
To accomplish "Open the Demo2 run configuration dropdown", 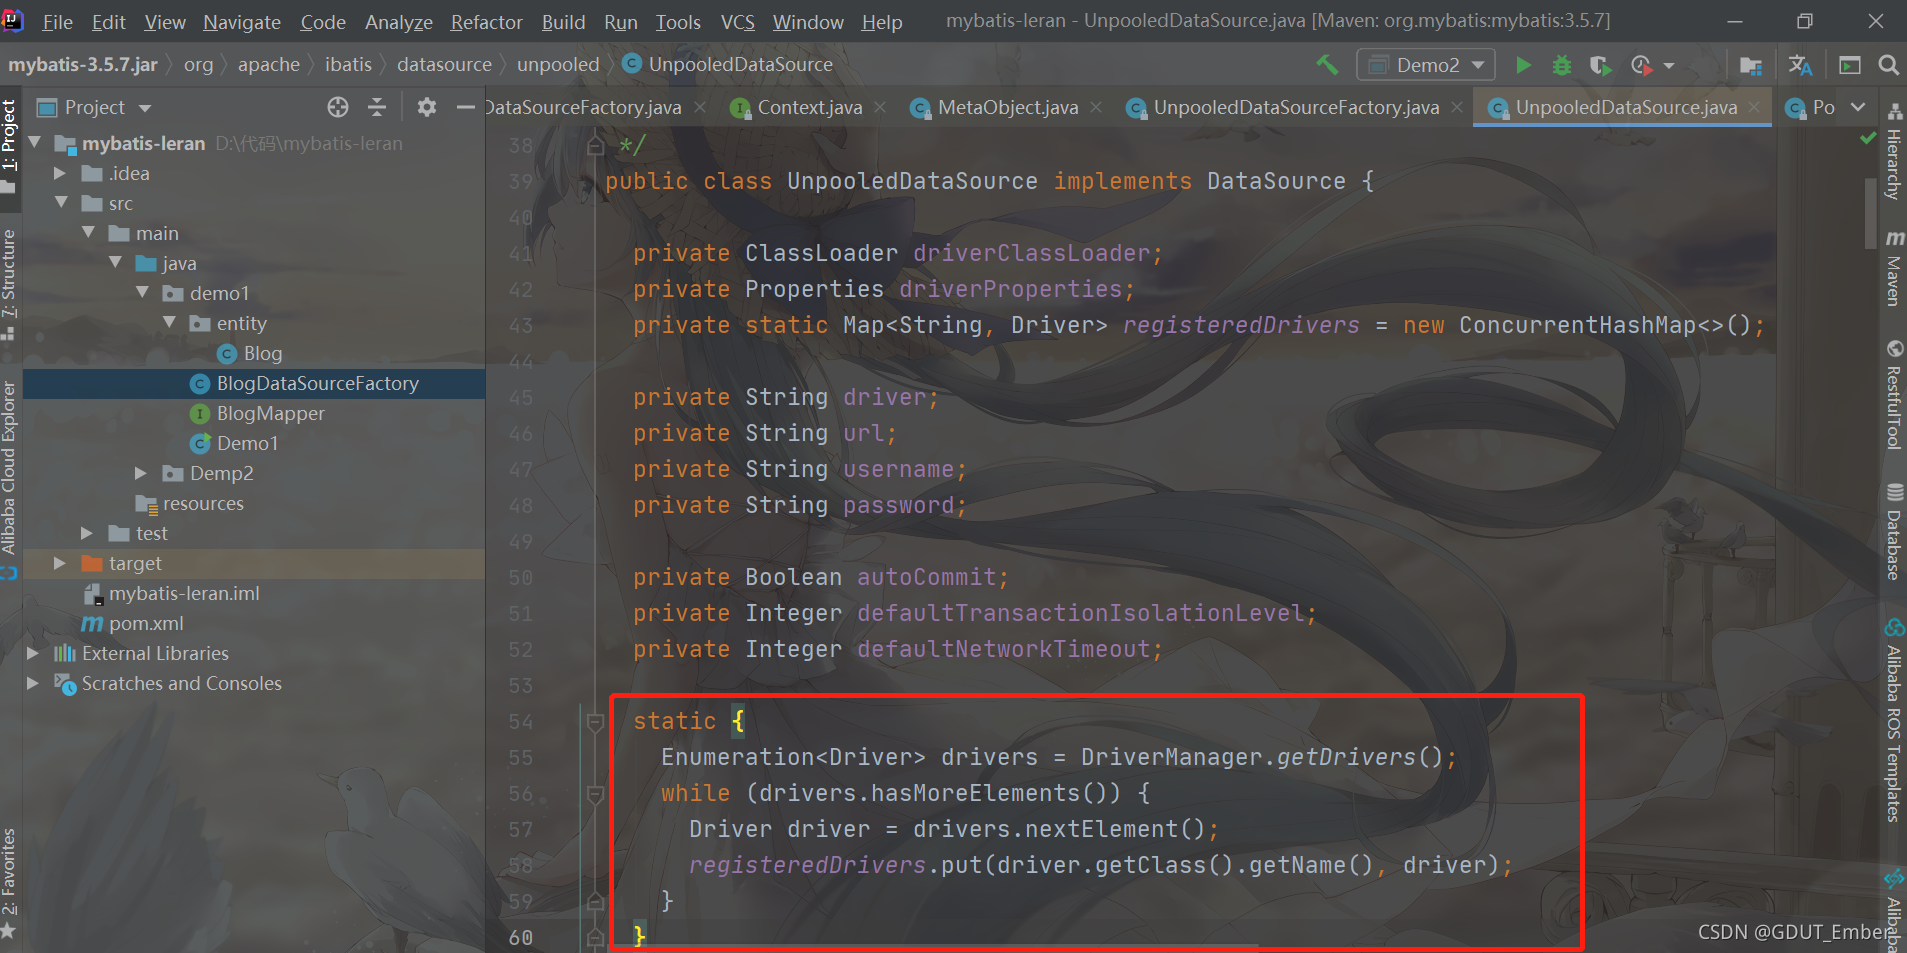I will pyautogui.click(x=1426, y=65).
